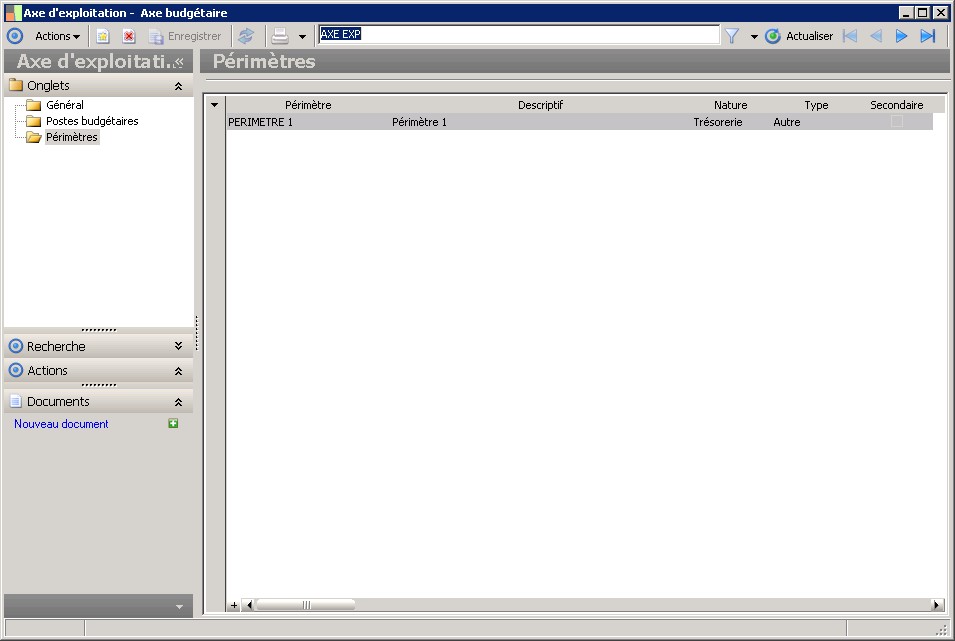Click the Nouveau document link
Image resolution: width=955 pixels, height=641 pixels.
(61, 423)
